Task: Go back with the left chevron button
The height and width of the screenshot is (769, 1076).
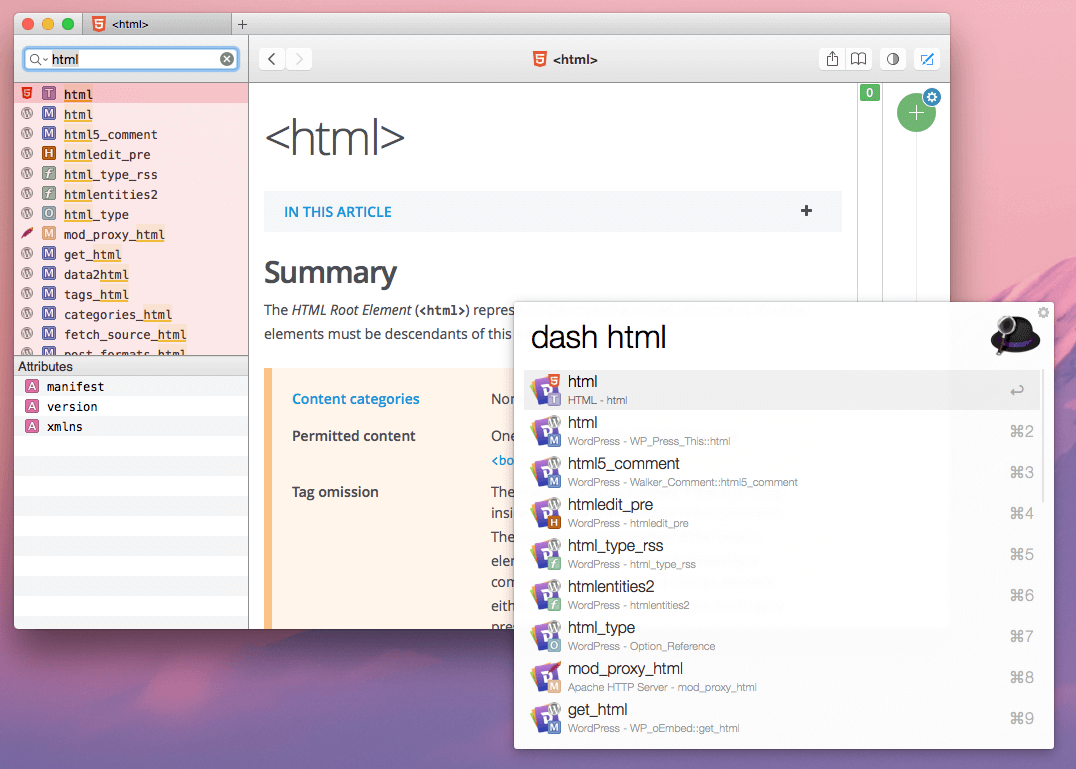Action: click(272, 60)
